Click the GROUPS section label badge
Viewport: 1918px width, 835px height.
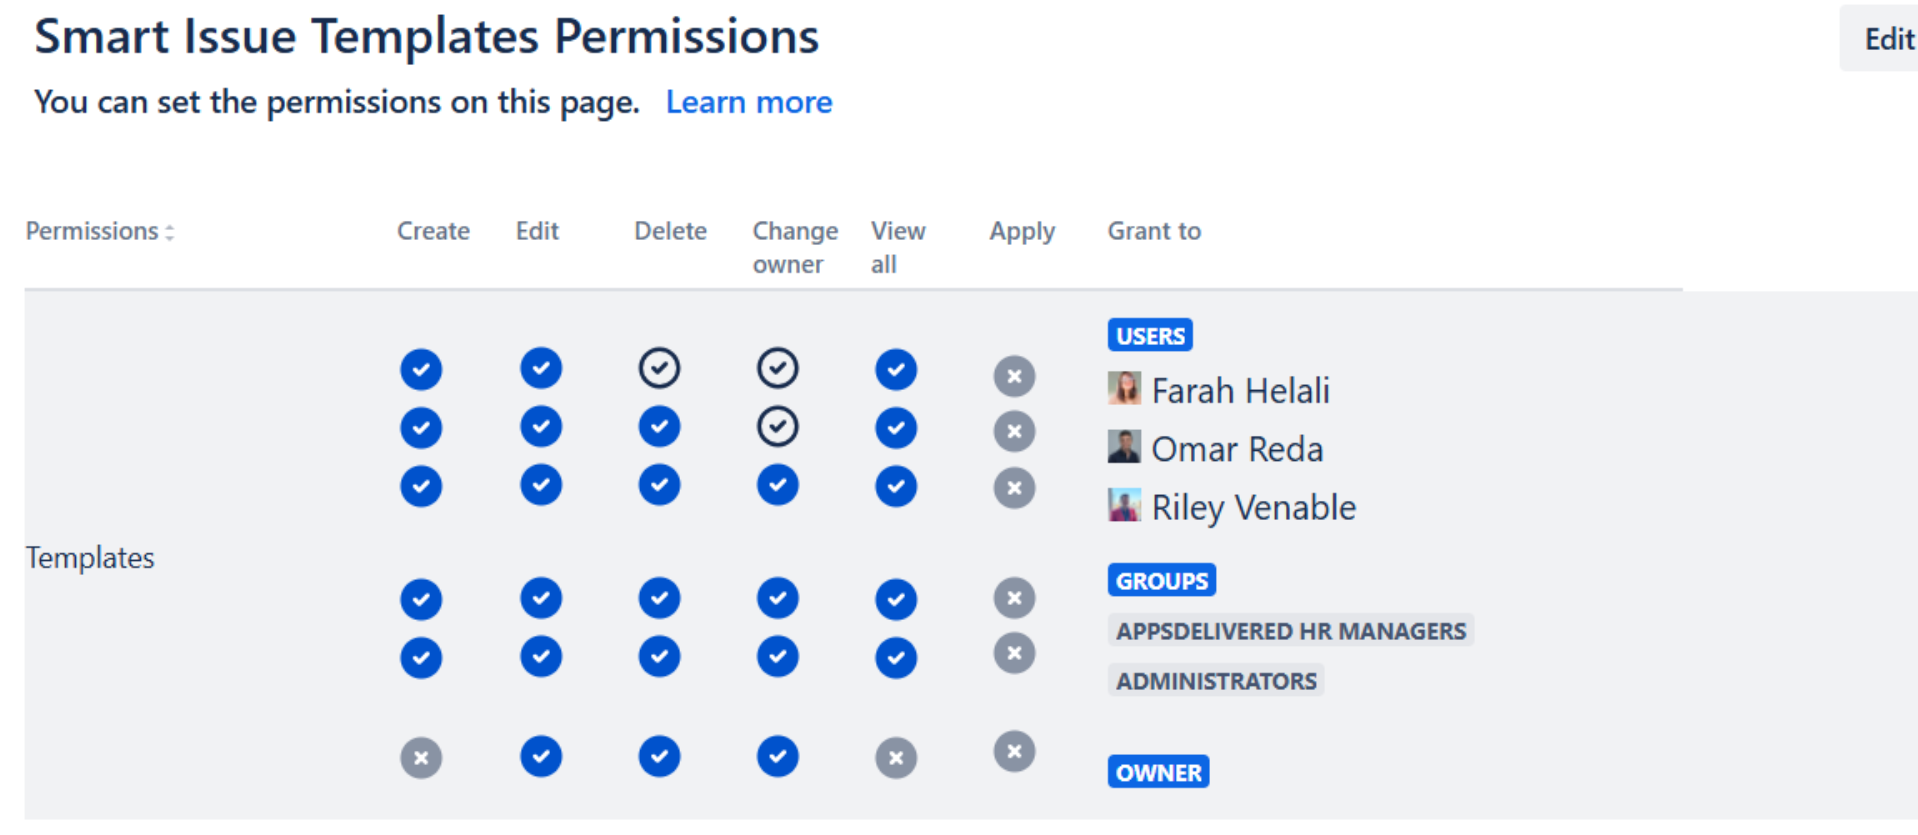pos(1161,580)
